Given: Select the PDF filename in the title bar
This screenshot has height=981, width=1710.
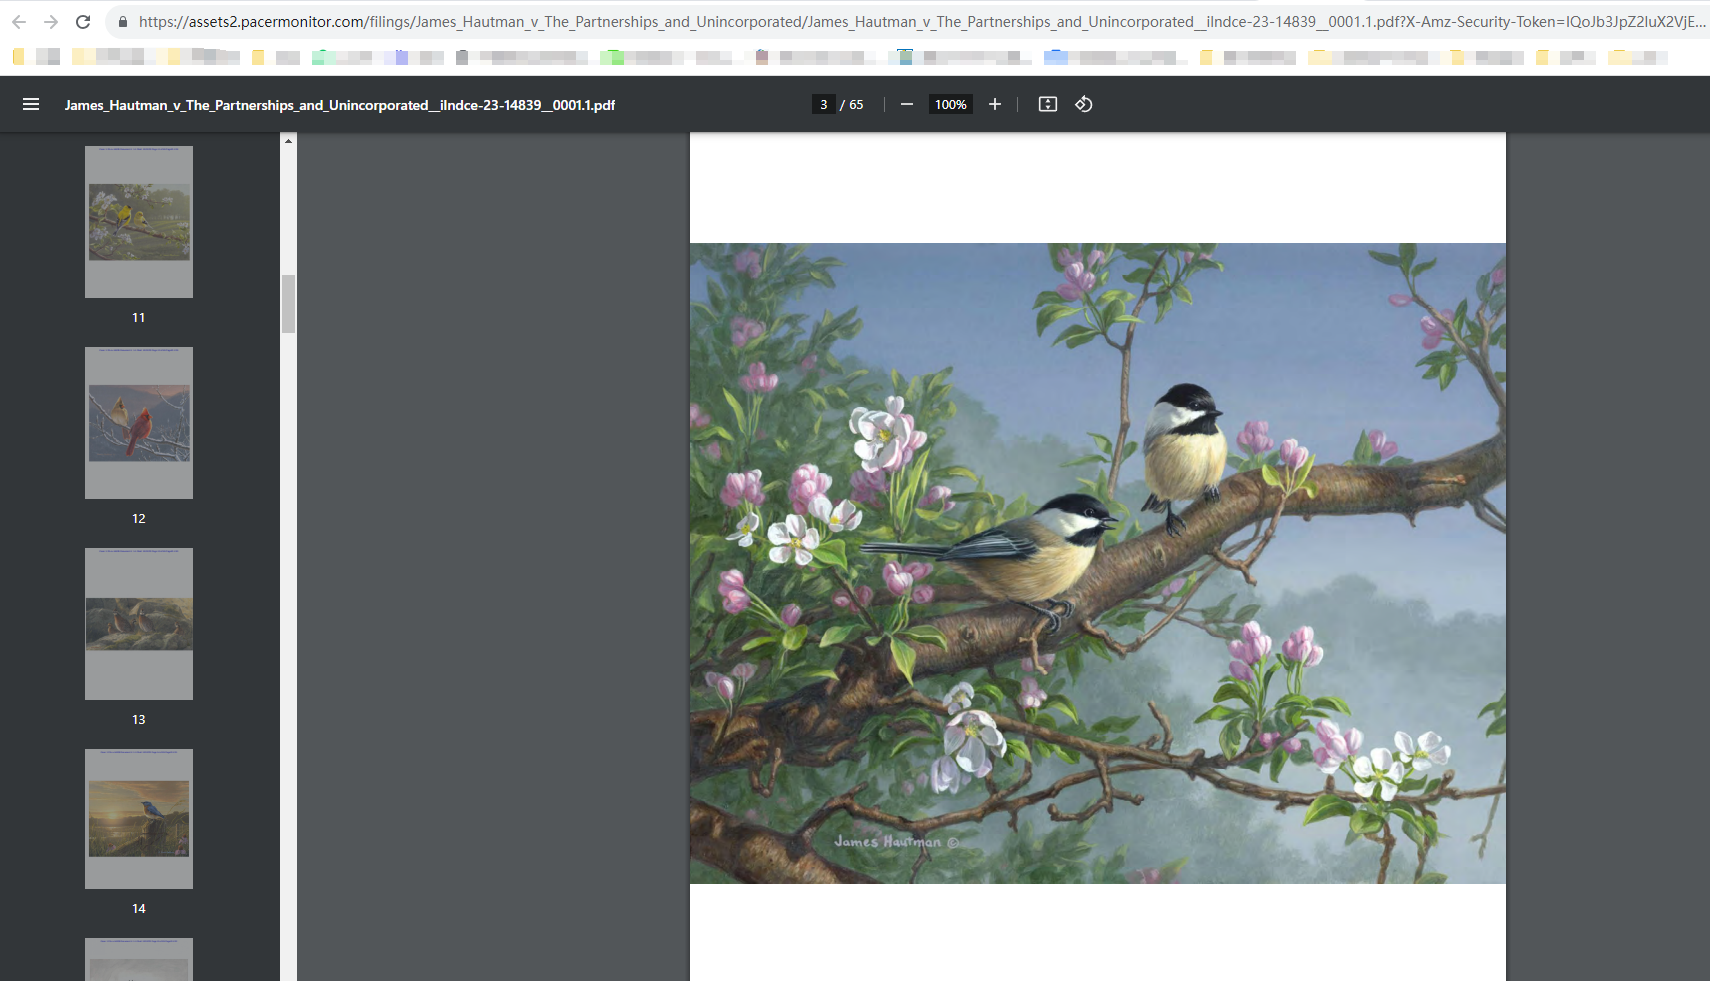Looking at the screenshot, I should coord(340,104).
